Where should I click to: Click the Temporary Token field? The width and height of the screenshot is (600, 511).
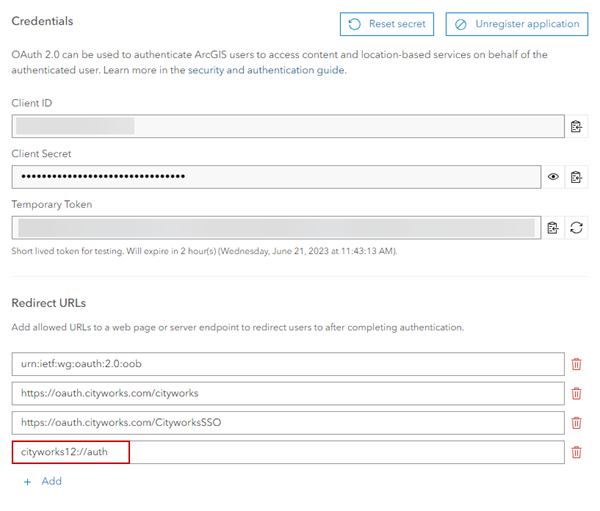pos(276,227)
